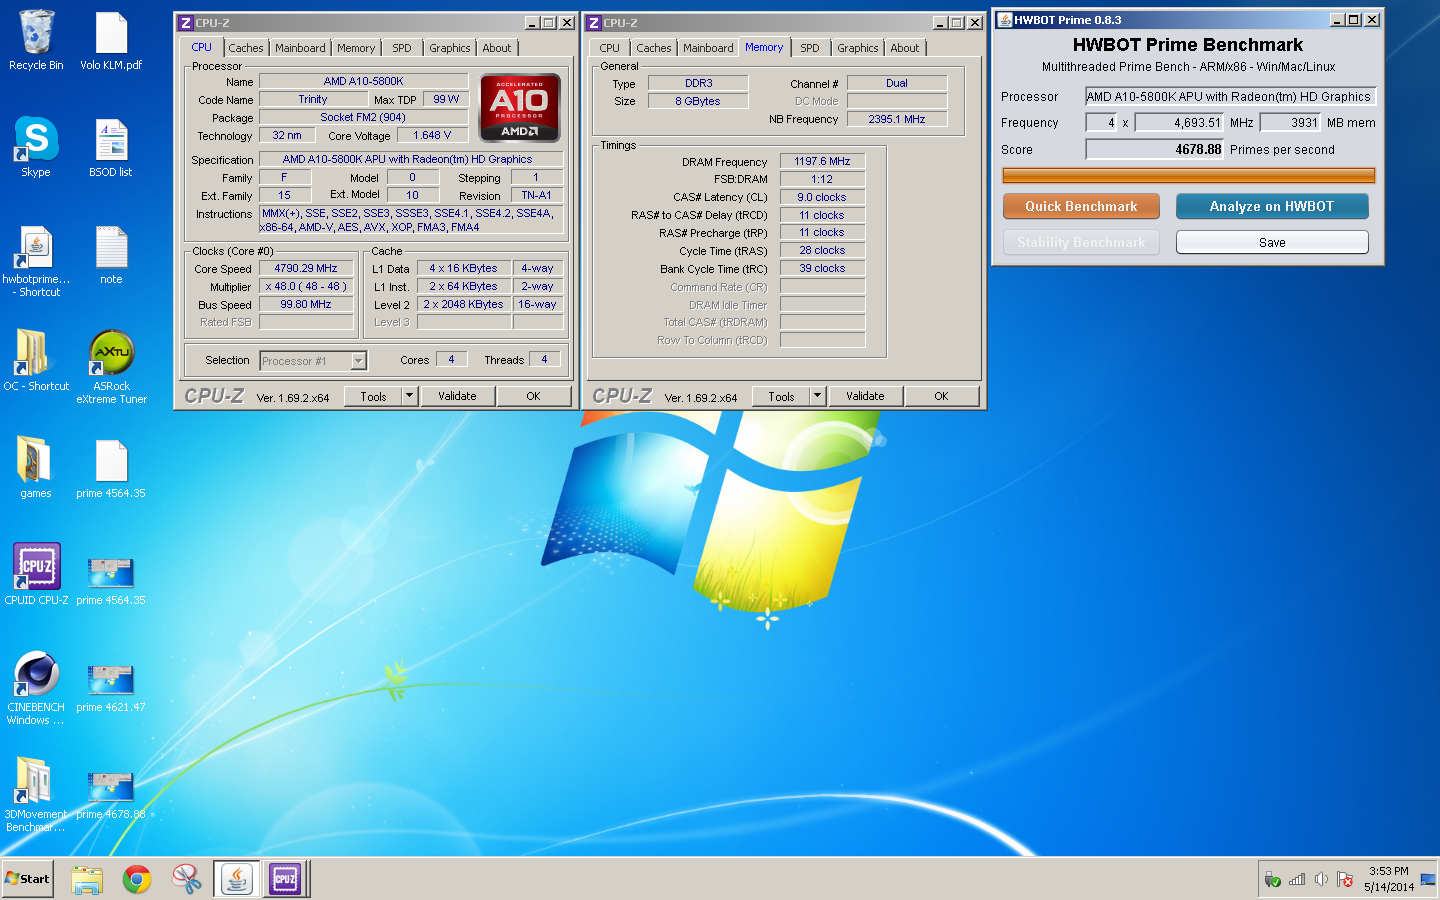Open the Action Center flag tray icon
The width and height of the screenshot is (1440, 900).
point(1345,879)
